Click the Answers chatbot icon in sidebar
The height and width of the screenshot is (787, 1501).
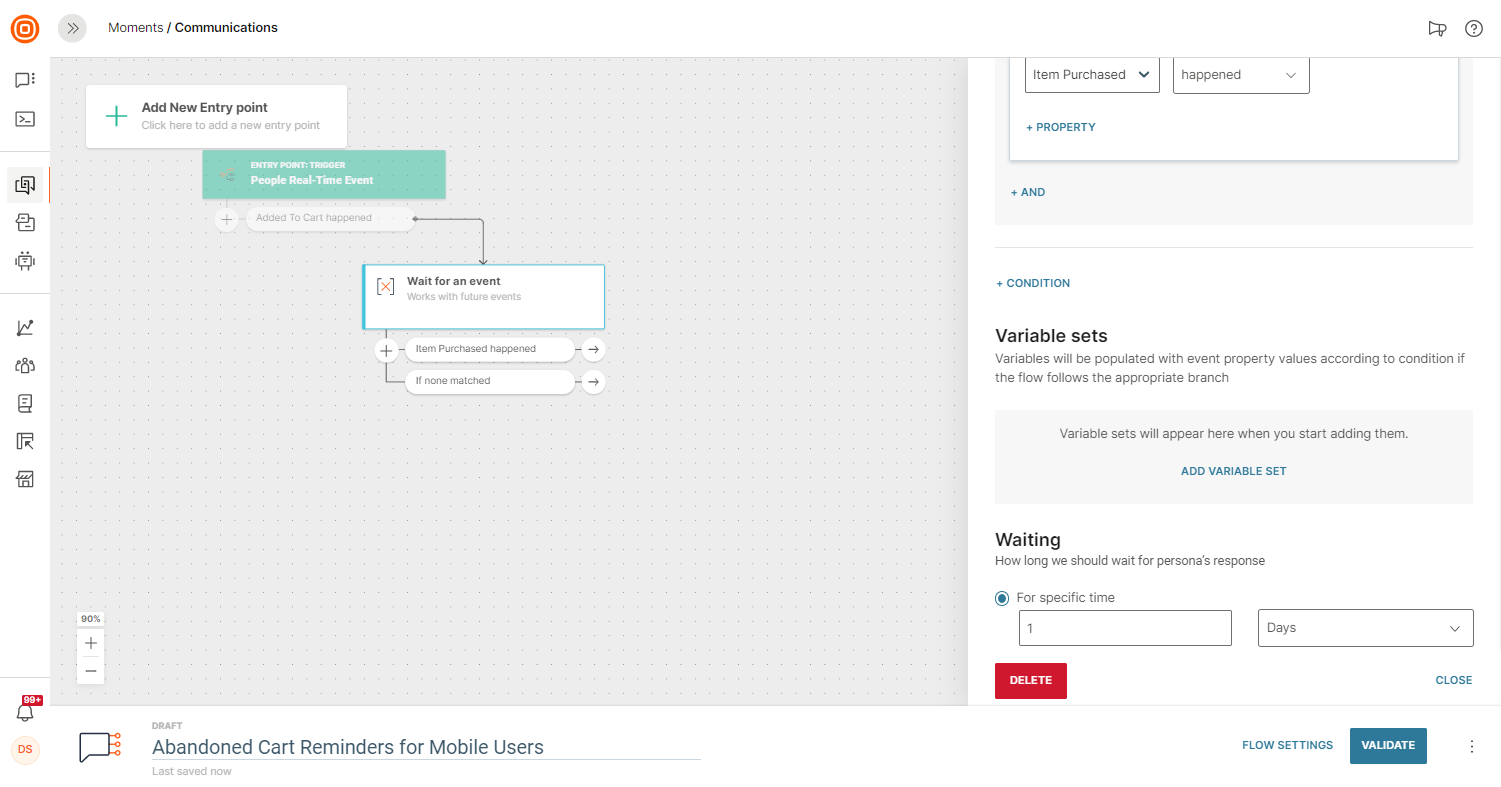coord(25,261)
